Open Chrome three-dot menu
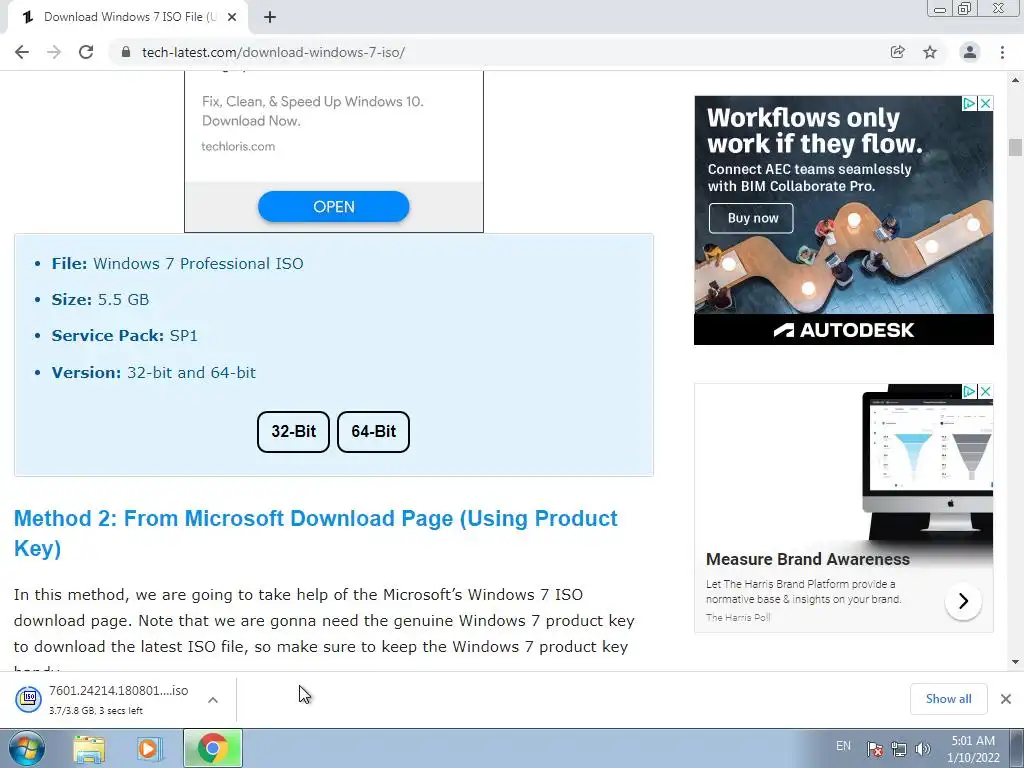This screenshot has width=1024, height=768. tap(1002, 52)
